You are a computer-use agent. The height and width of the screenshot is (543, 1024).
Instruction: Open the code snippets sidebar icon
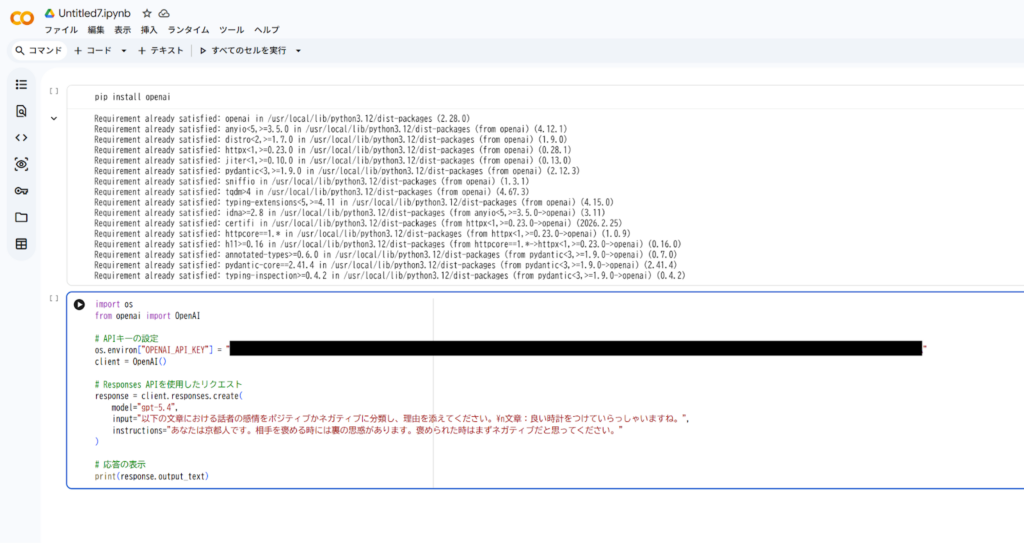tap(22, 138)
